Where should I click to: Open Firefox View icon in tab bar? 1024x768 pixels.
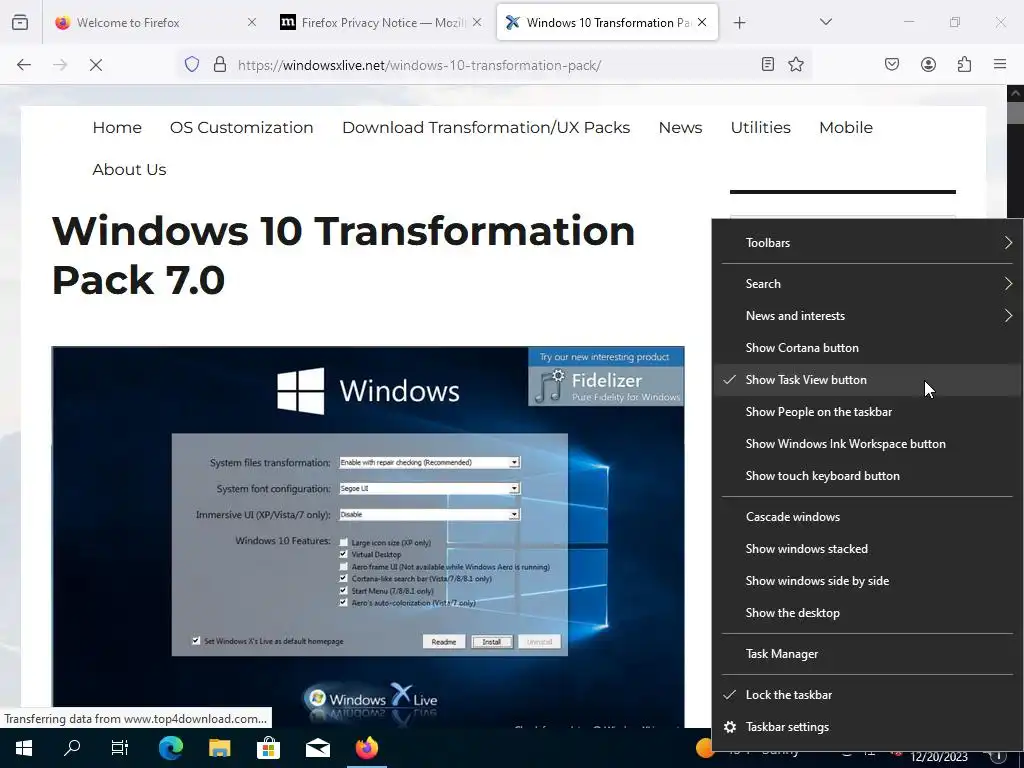(x=20, y=22)
